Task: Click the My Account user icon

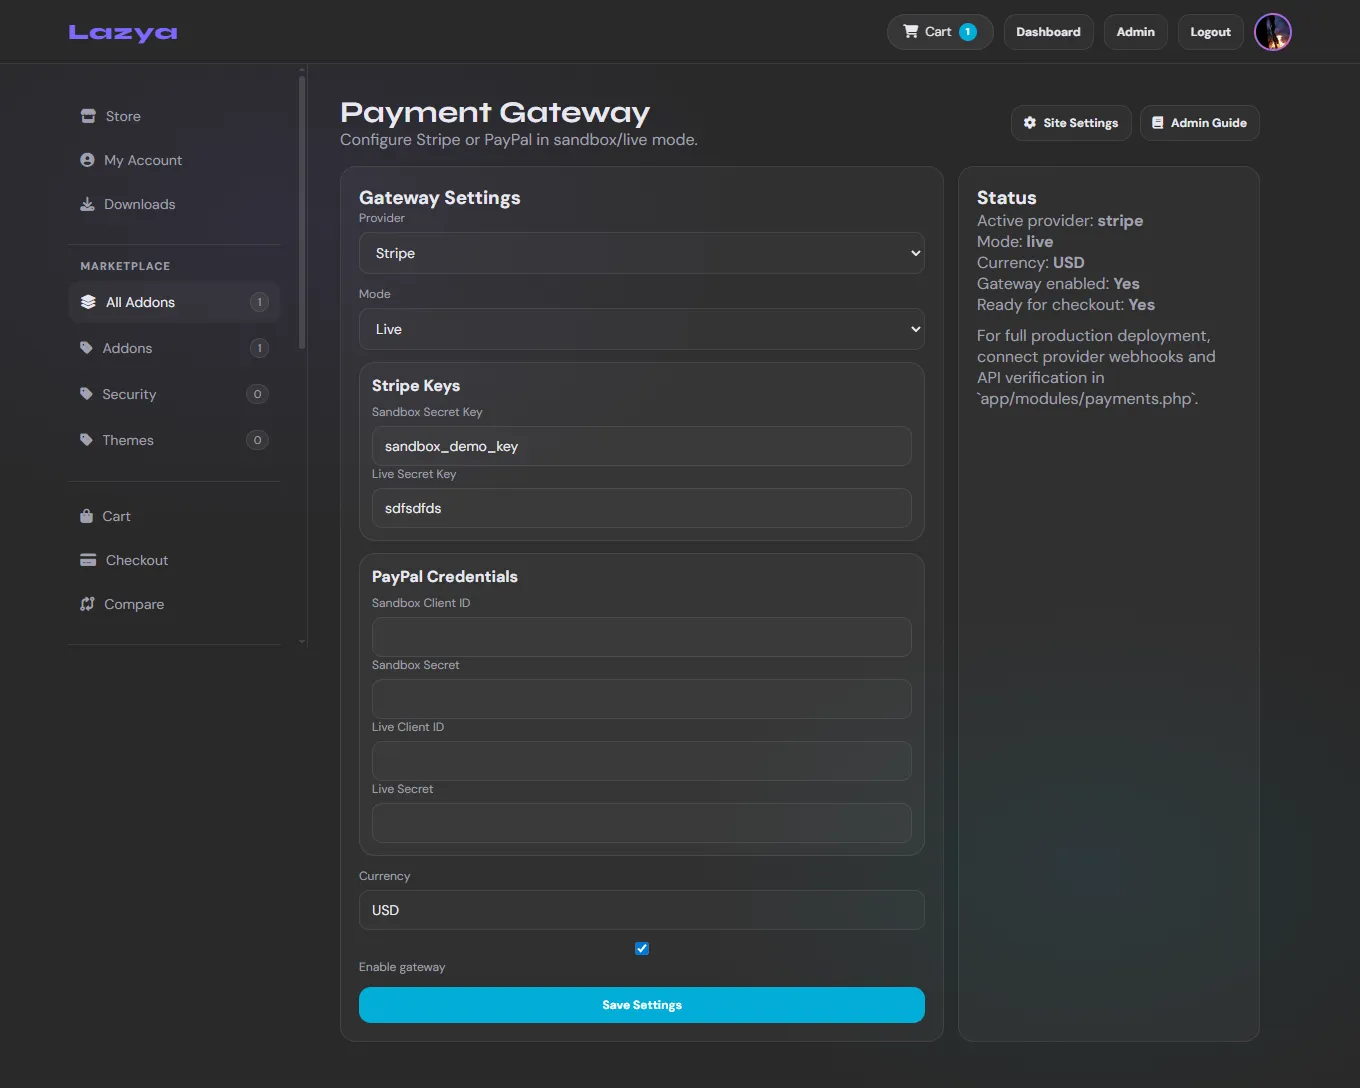Action: coord(87,160)
